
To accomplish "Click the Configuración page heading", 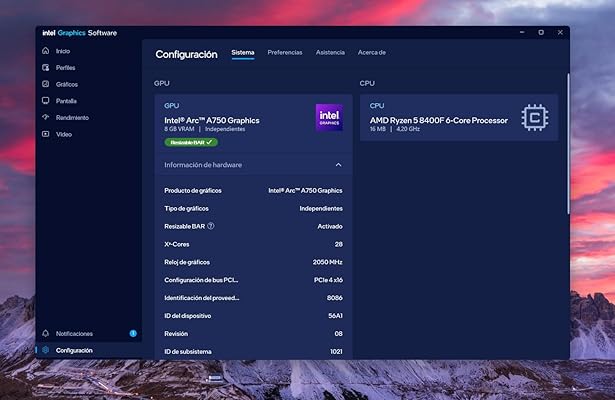I will click(x=186, y=54).
